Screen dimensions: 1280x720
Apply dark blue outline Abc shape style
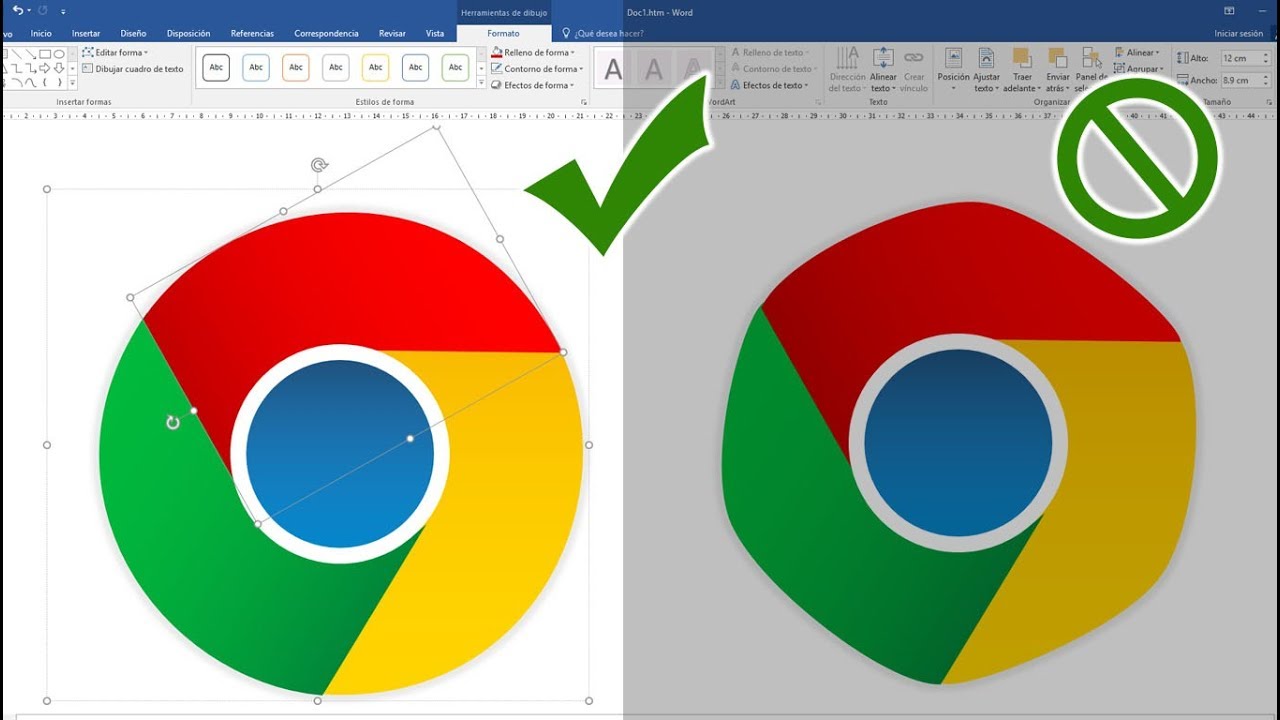tap(416, 67)
